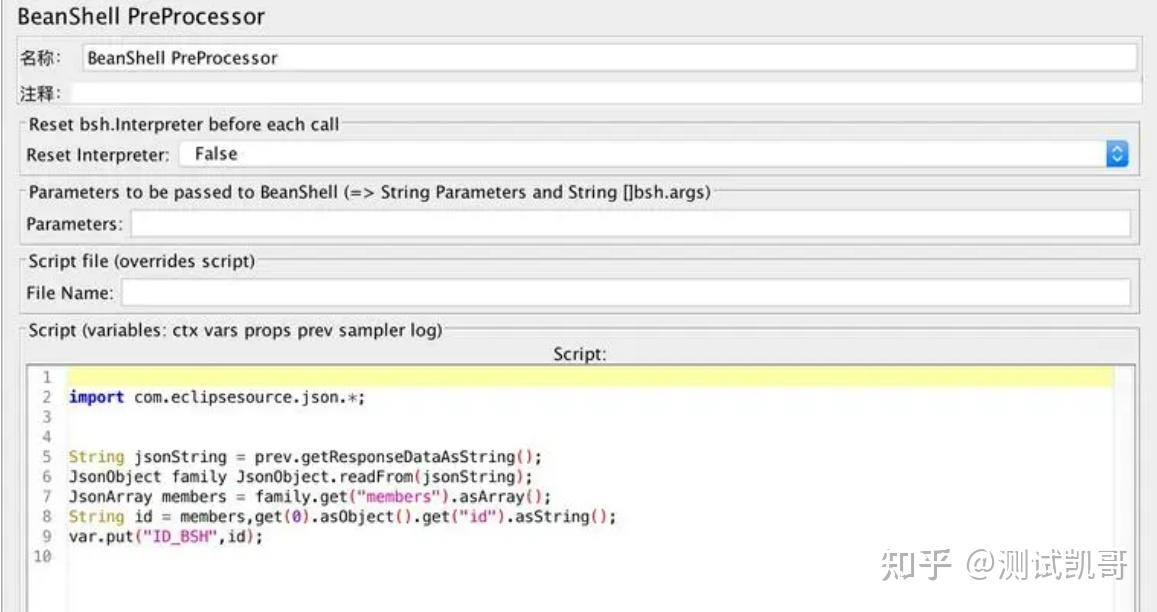Click line number 2 in the script editor

coord(43,396)
